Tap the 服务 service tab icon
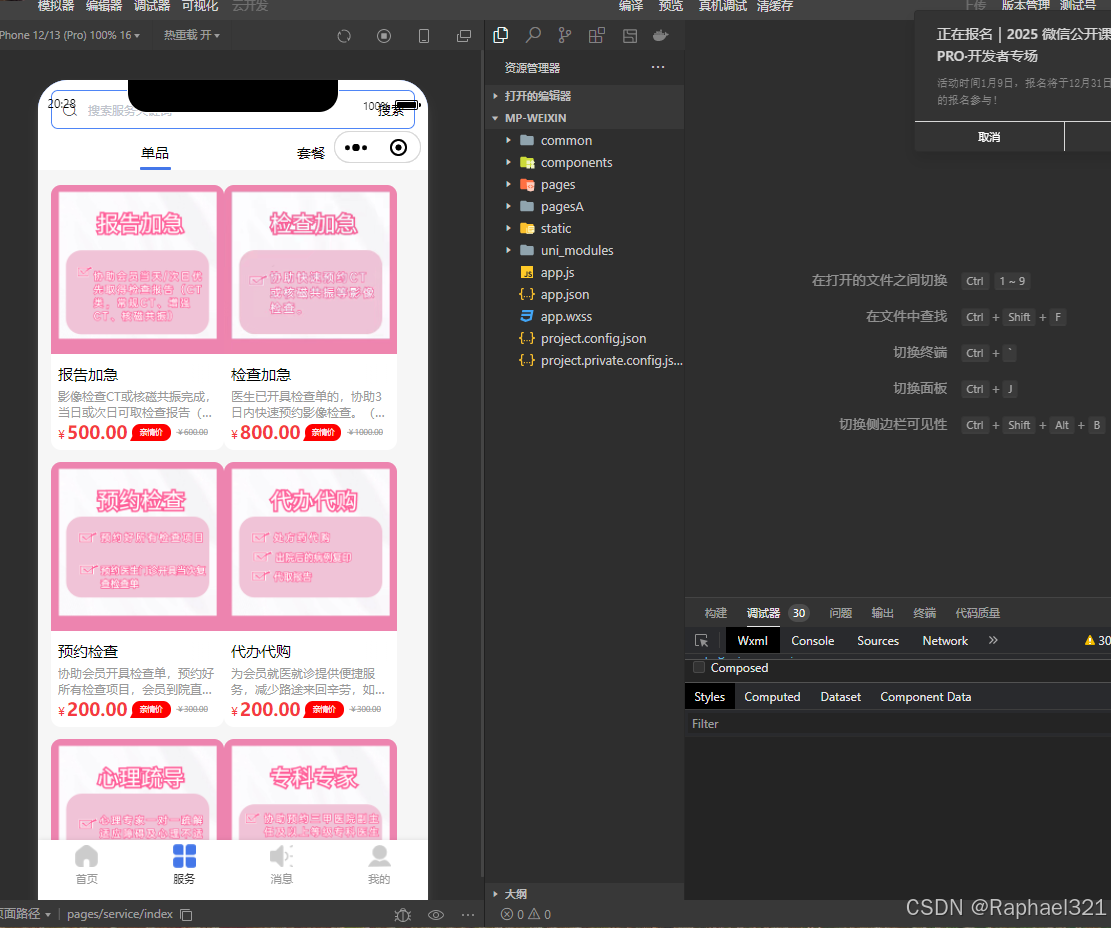Screen dimensions: 1111x928 pyautogui.click(x=184, y=864)
